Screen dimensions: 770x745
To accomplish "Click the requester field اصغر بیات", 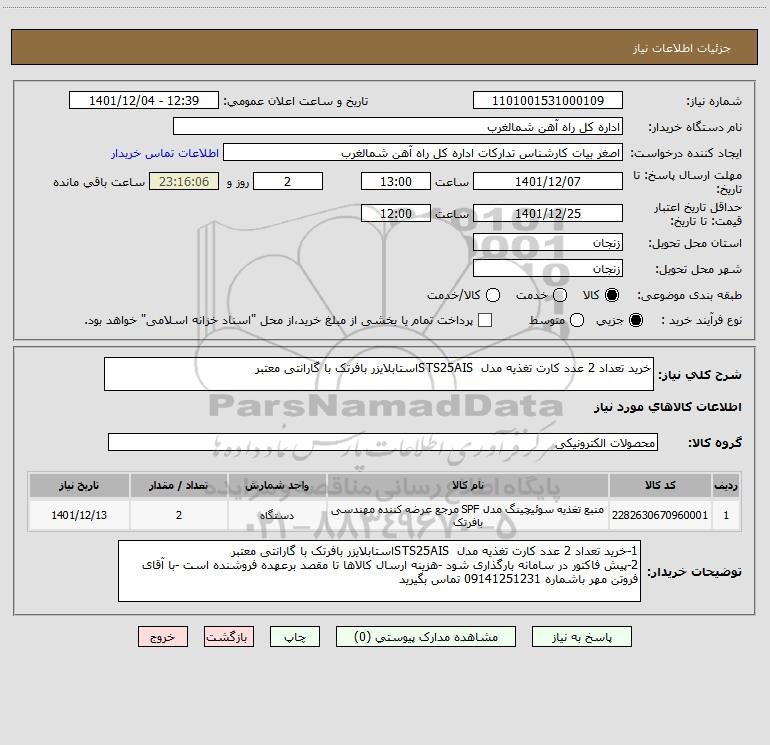I will pos(423,153).
